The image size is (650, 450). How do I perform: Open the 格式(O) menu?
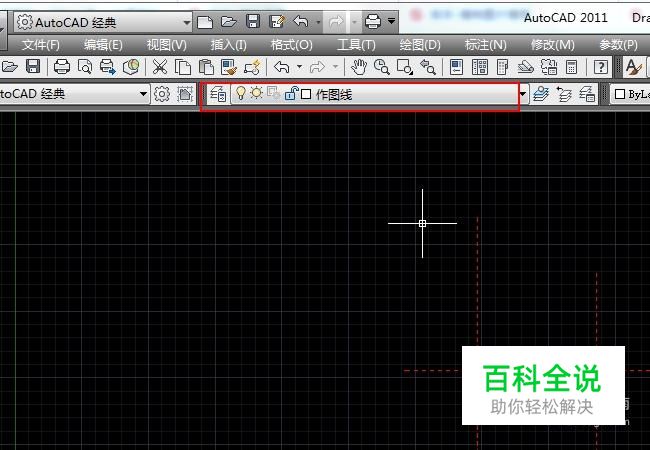coord(291,45)
